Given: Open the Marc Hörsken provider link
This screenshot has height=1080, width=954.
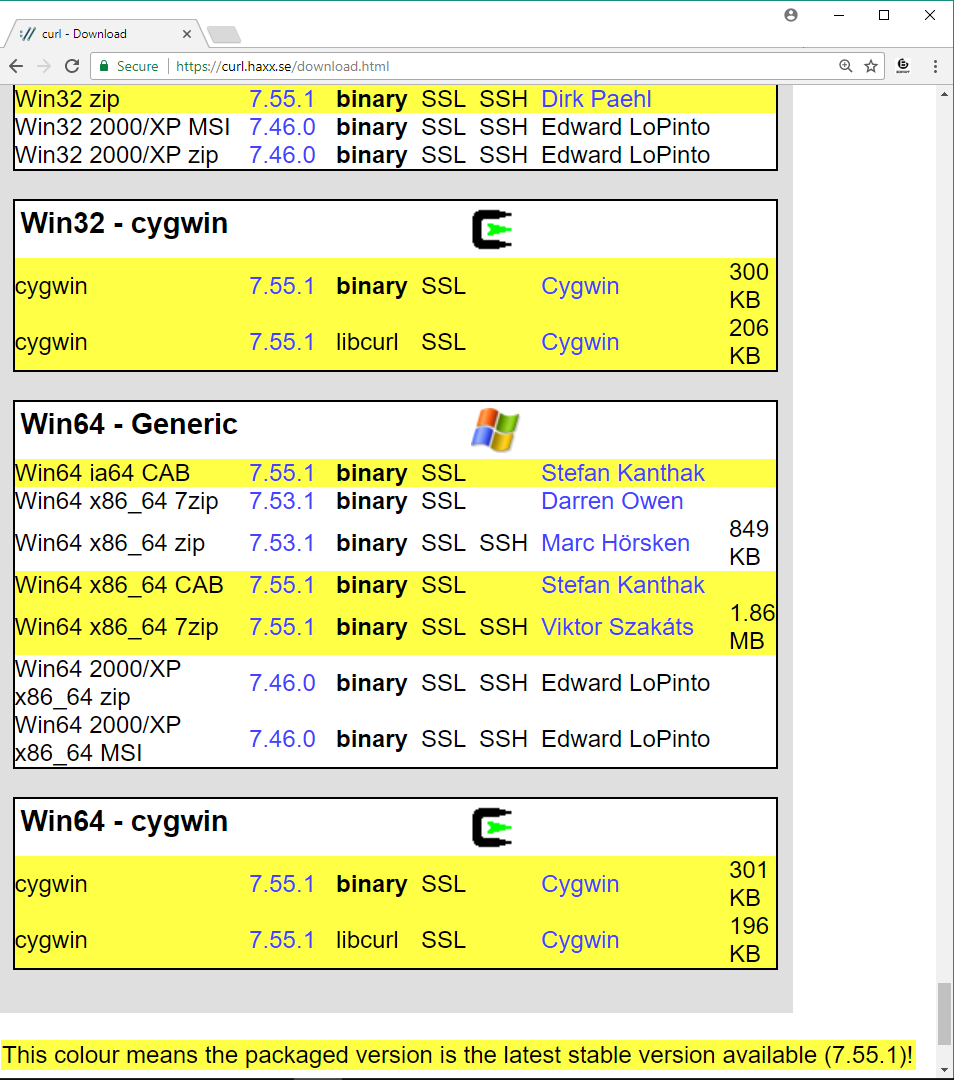Looking at the screenshot, I should pos(615,543).
